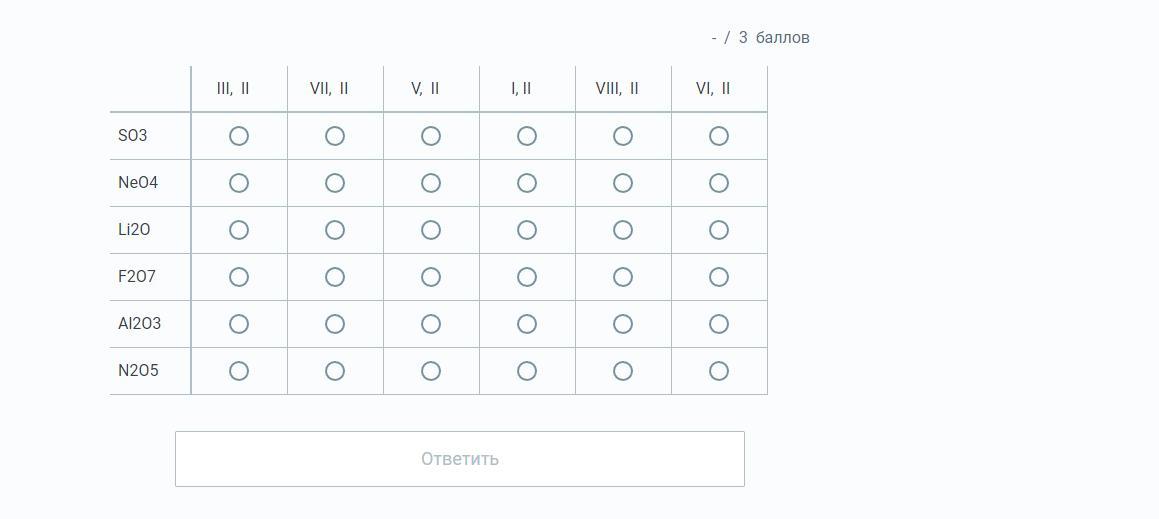This screenshot has width=1159, height=519.
Task: Choose III, II option in SO3 row
Action: coord(239,136)
